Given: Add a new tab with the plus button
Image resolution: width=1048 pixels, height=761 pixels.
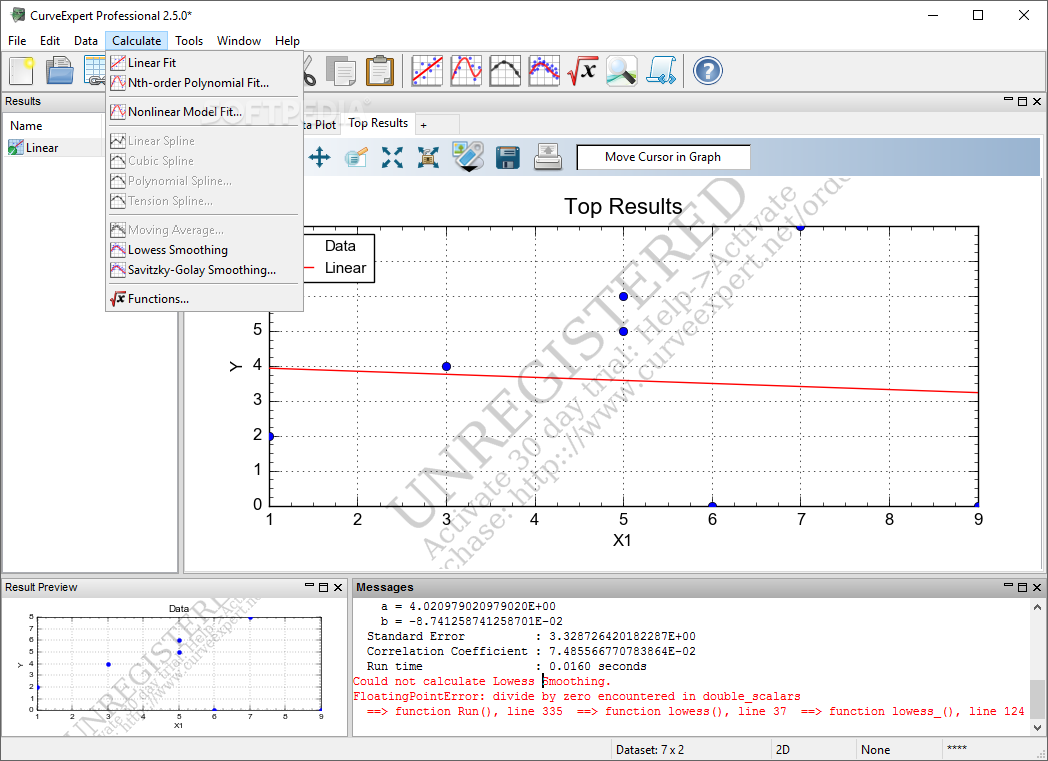Looking at the screenshot, I should click(424, 125).
